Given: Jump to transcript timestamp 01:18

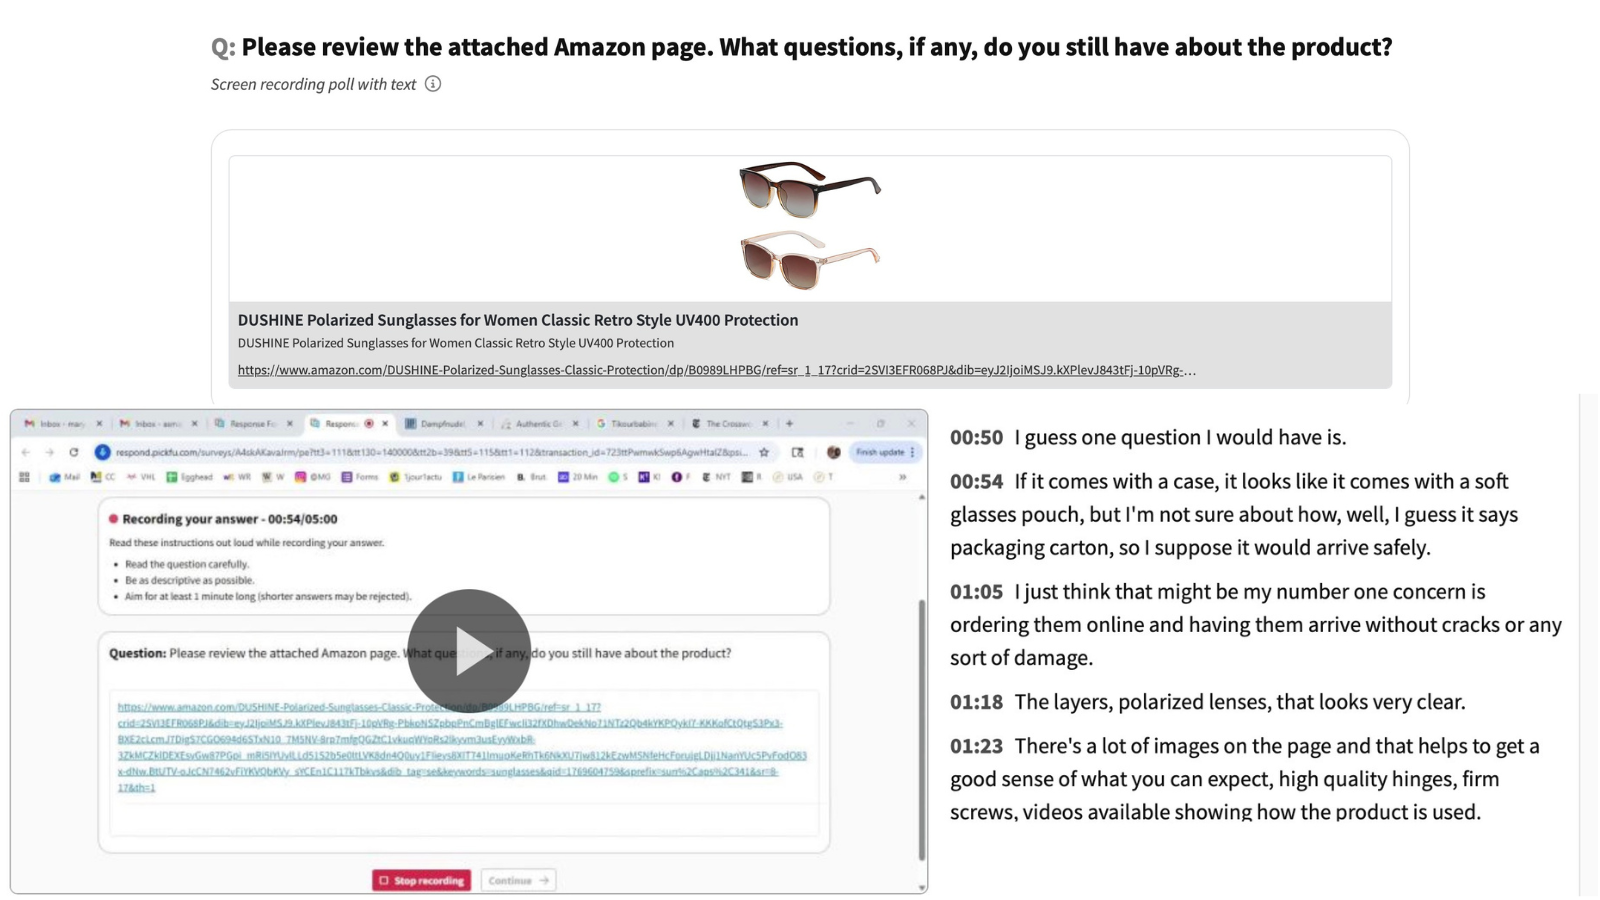Looking at the screenshot, I should (976, 701).
